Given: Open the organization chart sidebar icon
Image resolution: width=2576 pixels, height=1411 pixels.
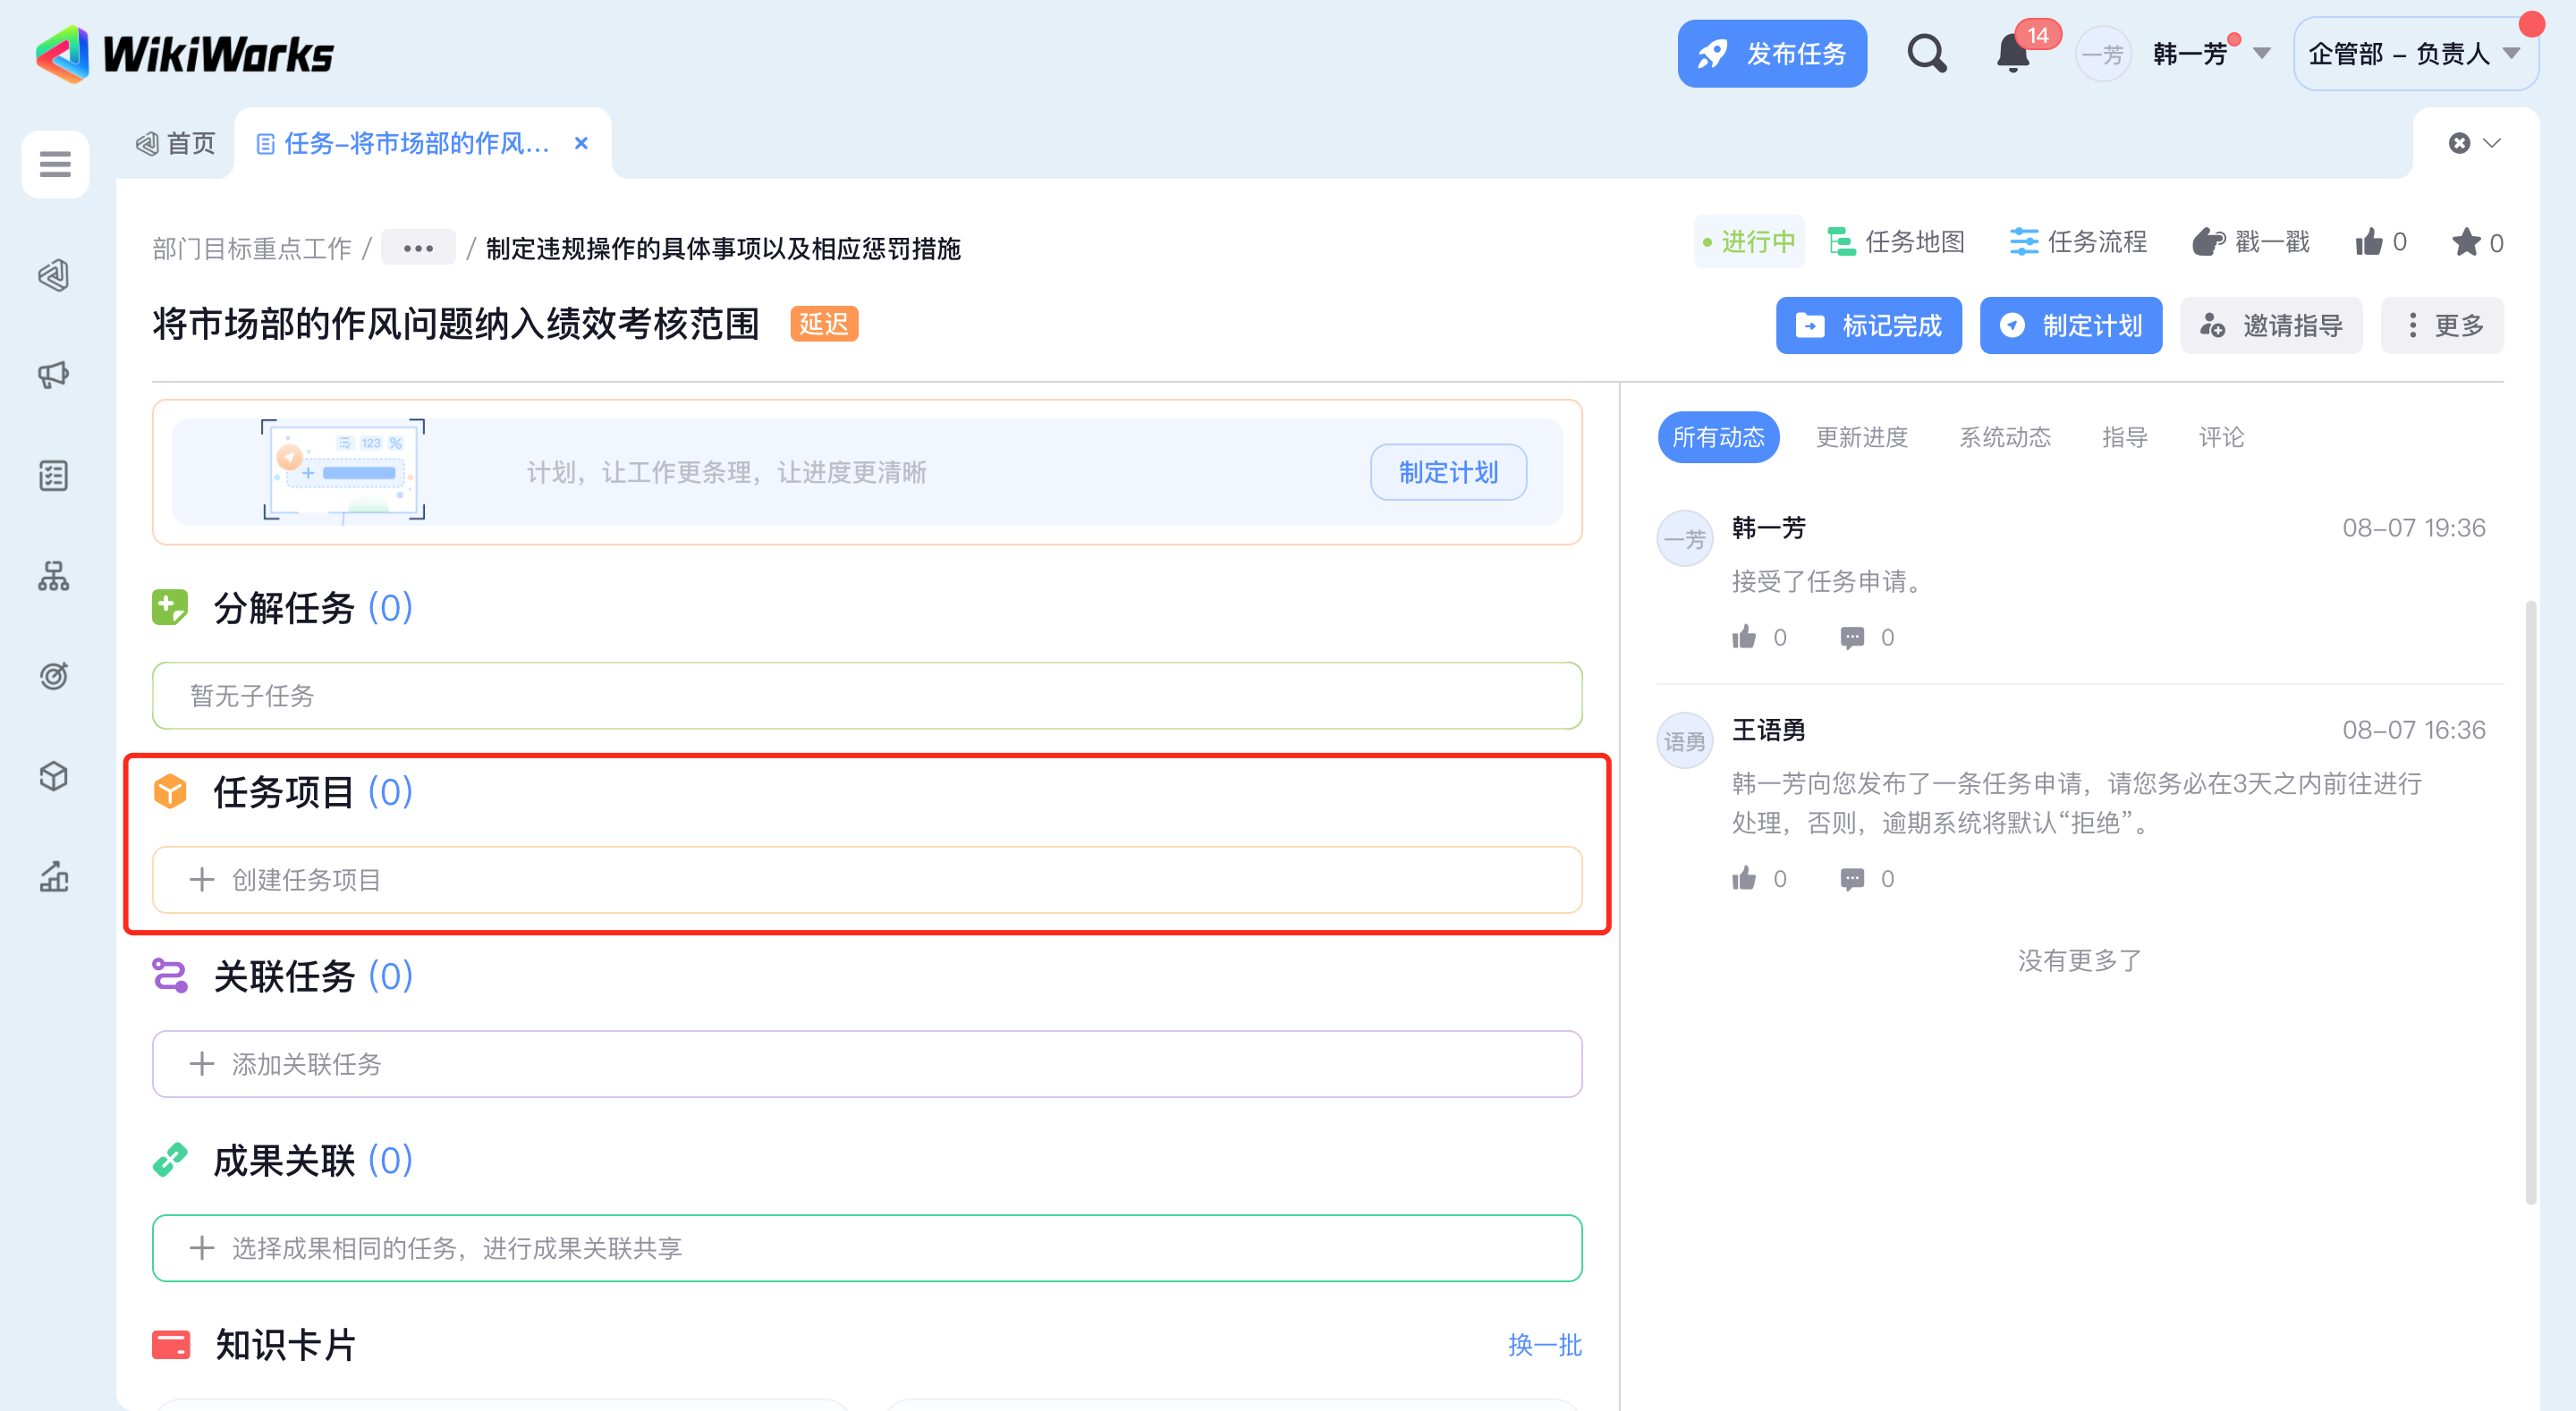Looking at the screenshot, I should point(54,576).
